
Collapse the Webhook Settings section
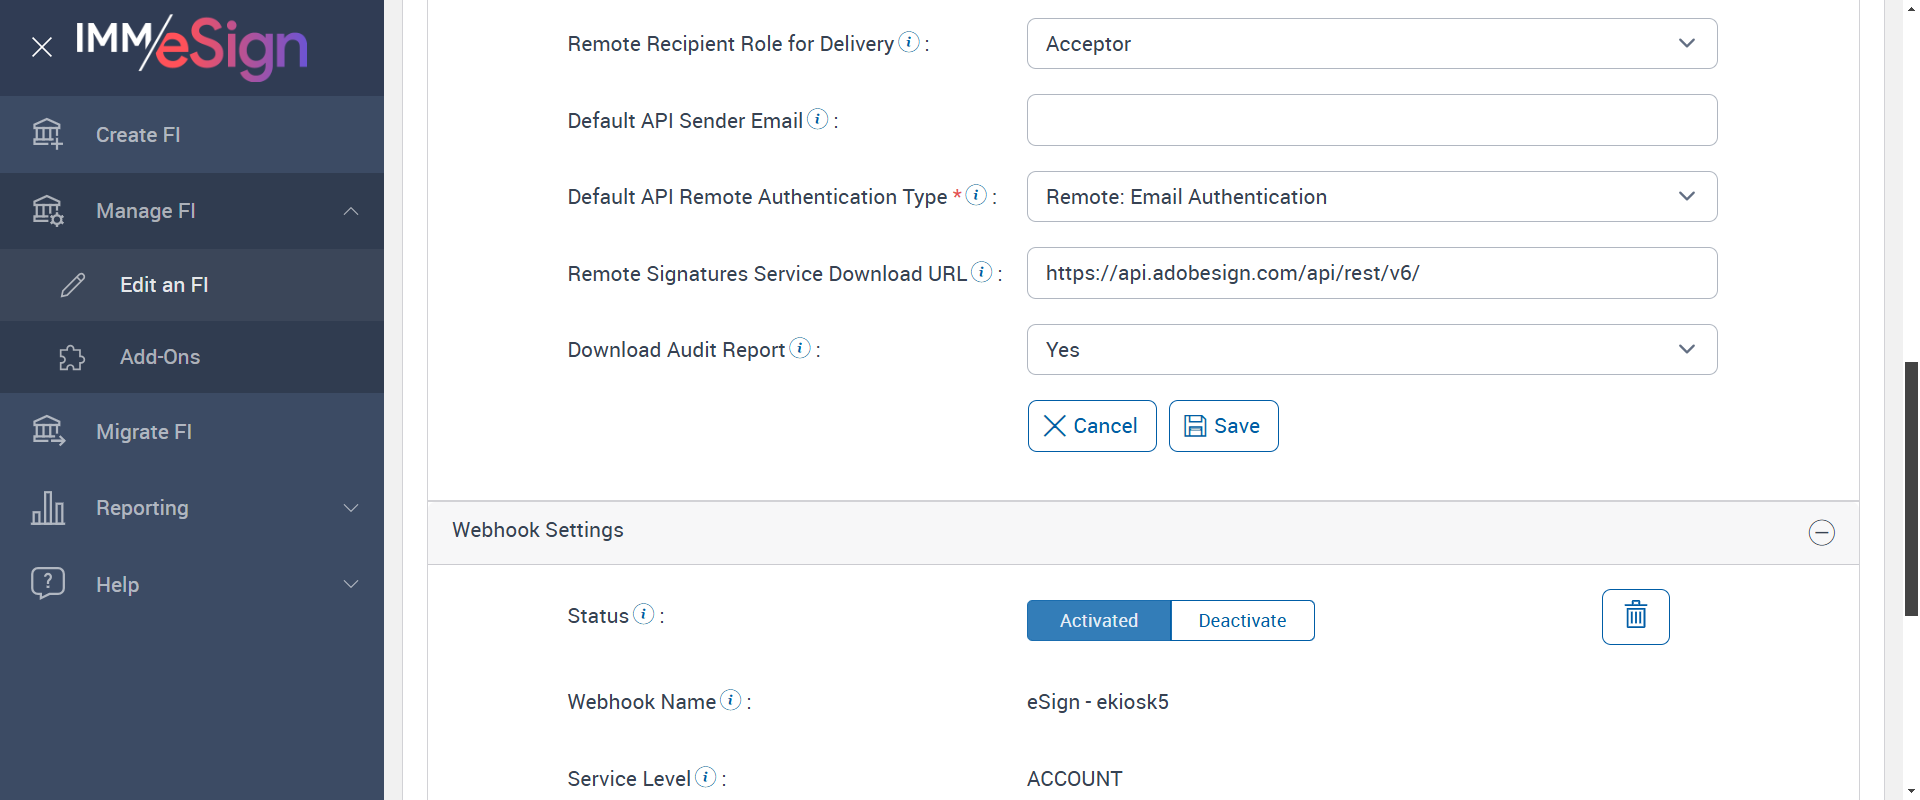(x=1821, y=532)
